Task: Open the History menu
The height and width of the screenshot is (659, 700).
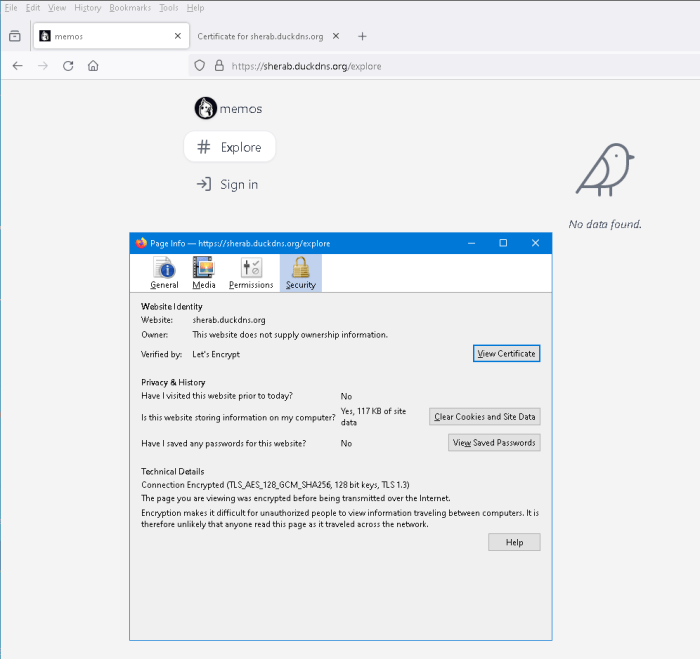Action: (87, 8)
